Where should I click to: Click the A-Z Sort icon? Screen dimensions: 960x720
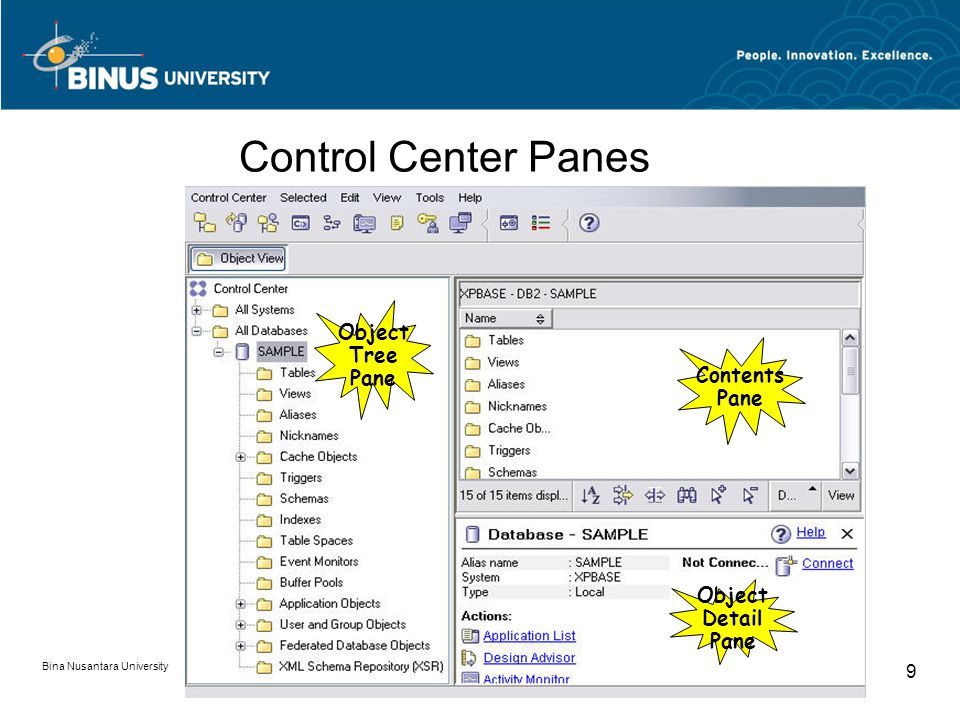coord(590,495)
